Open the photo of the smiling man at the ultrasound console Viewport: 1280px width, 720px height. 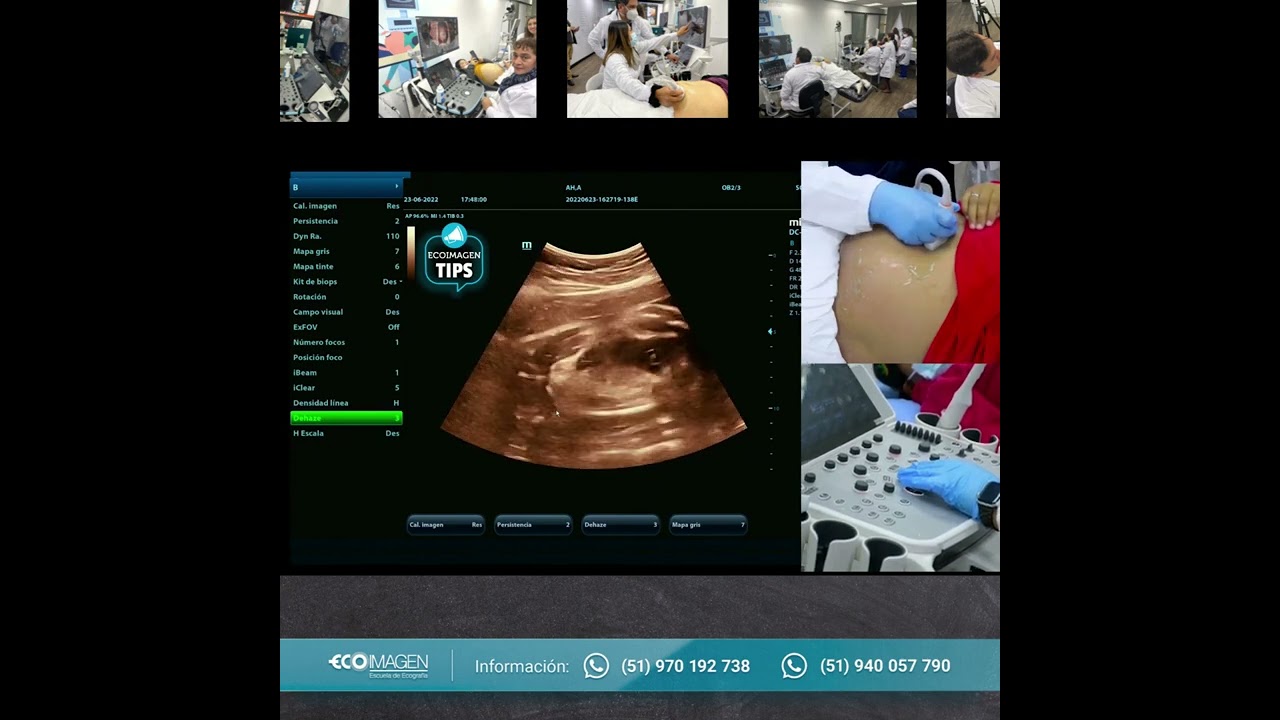coord(457,59)
